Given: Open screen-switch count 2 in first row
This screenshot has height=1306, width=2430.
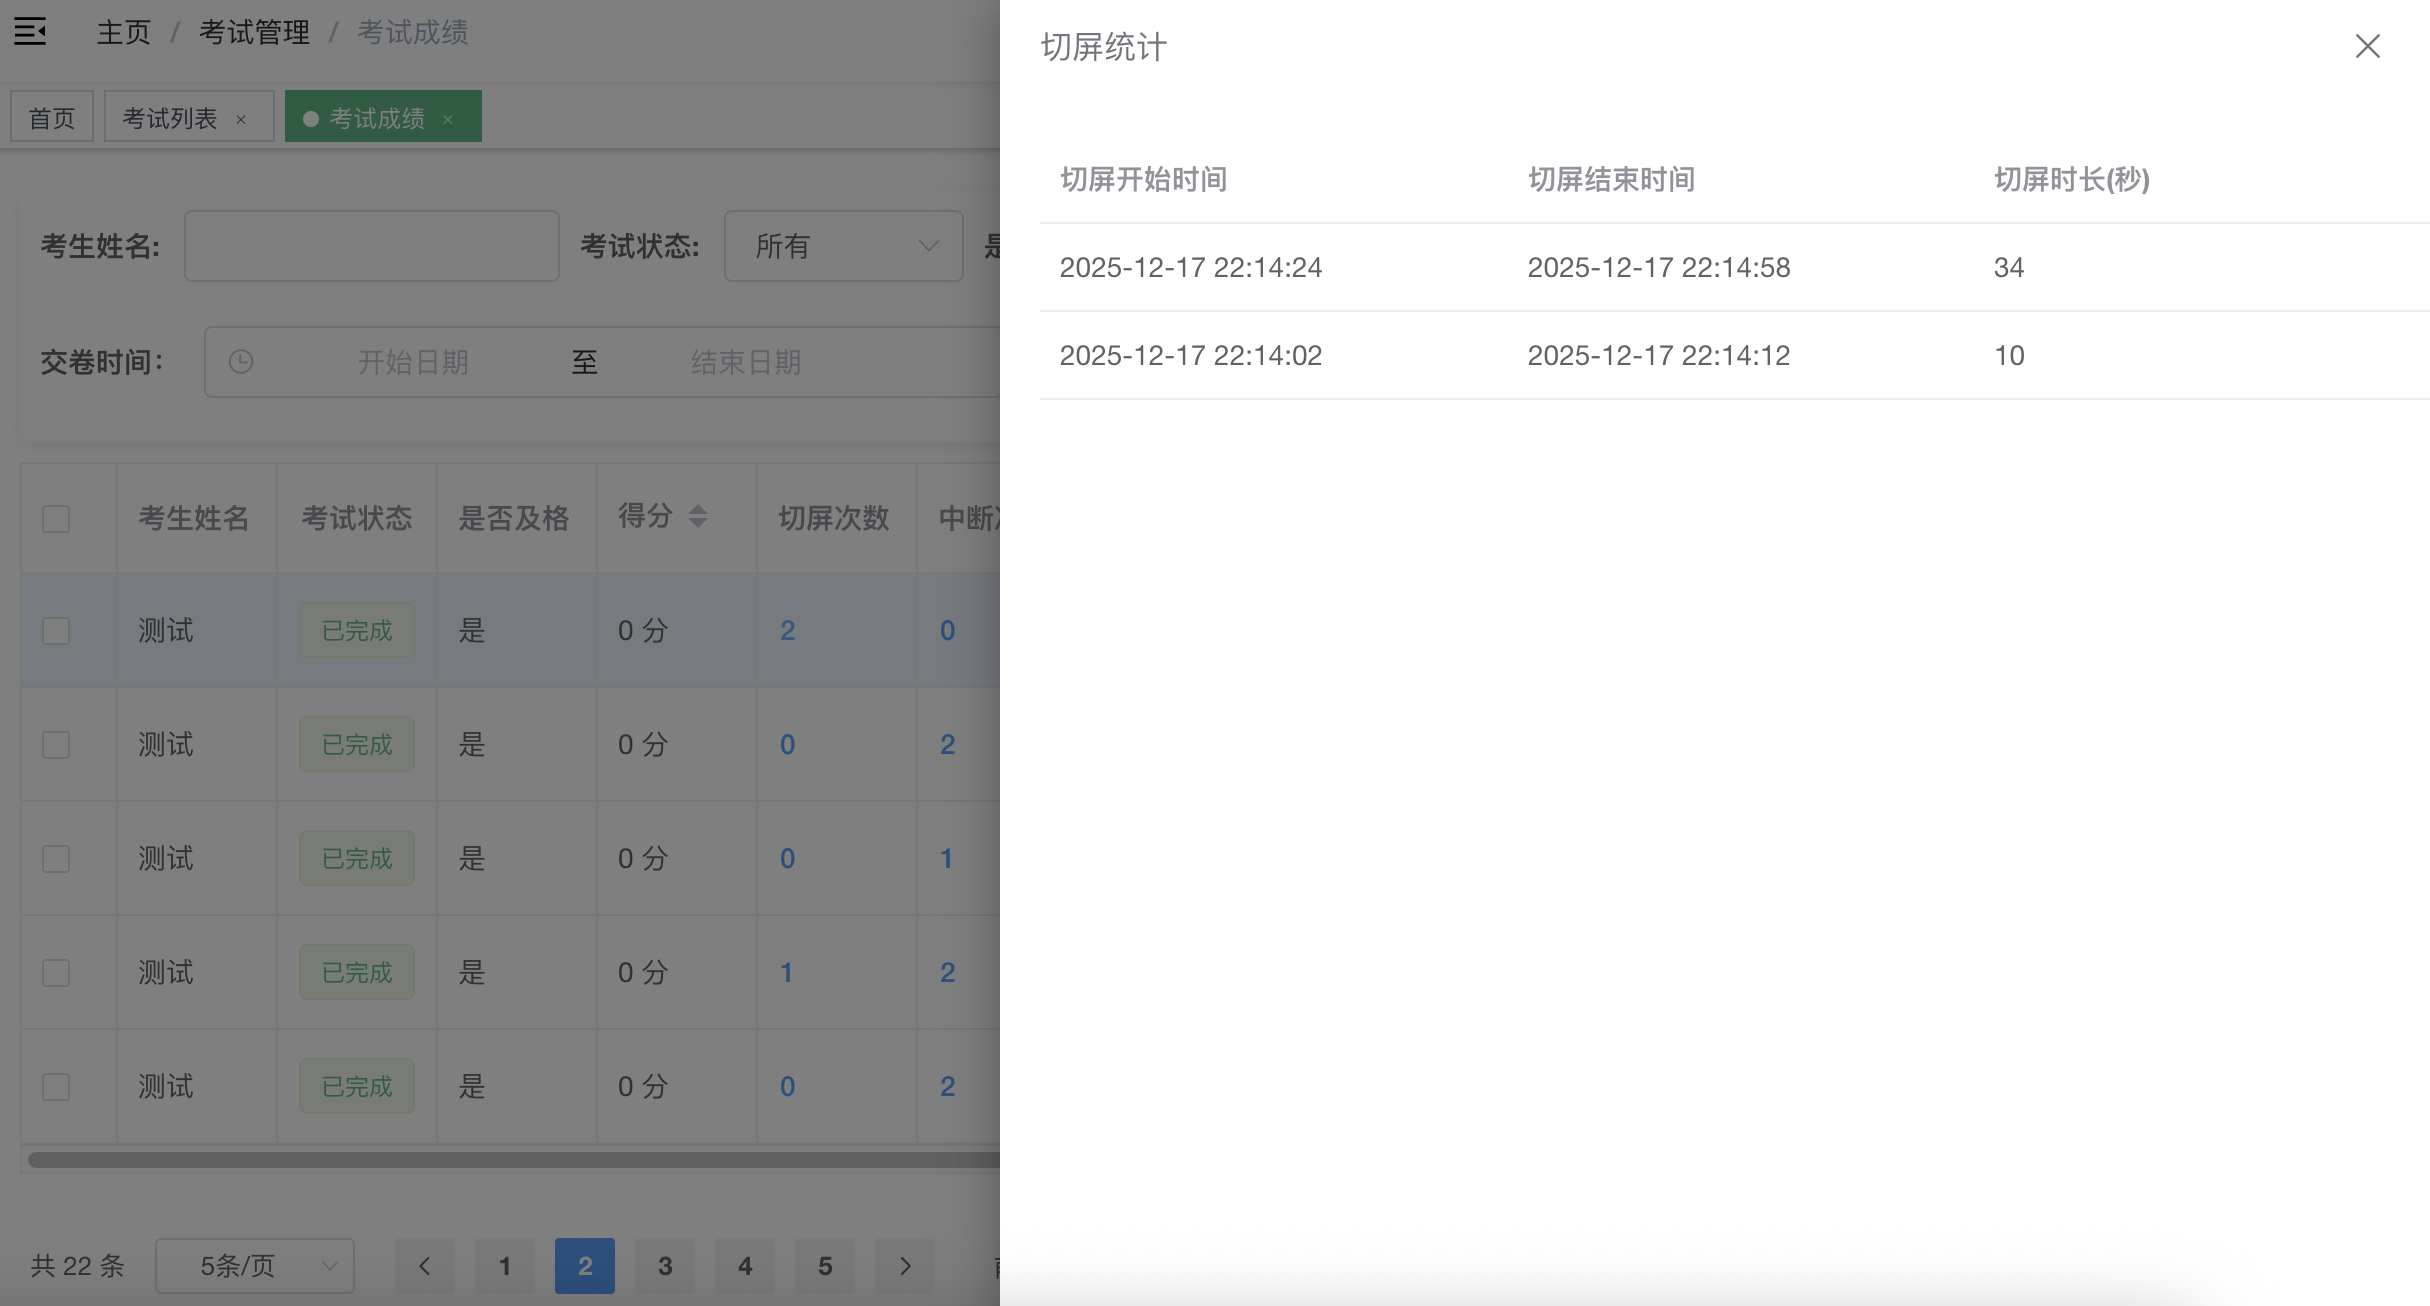Looking at the screenshot, I should pyautogui.click(x=788, y=630).
